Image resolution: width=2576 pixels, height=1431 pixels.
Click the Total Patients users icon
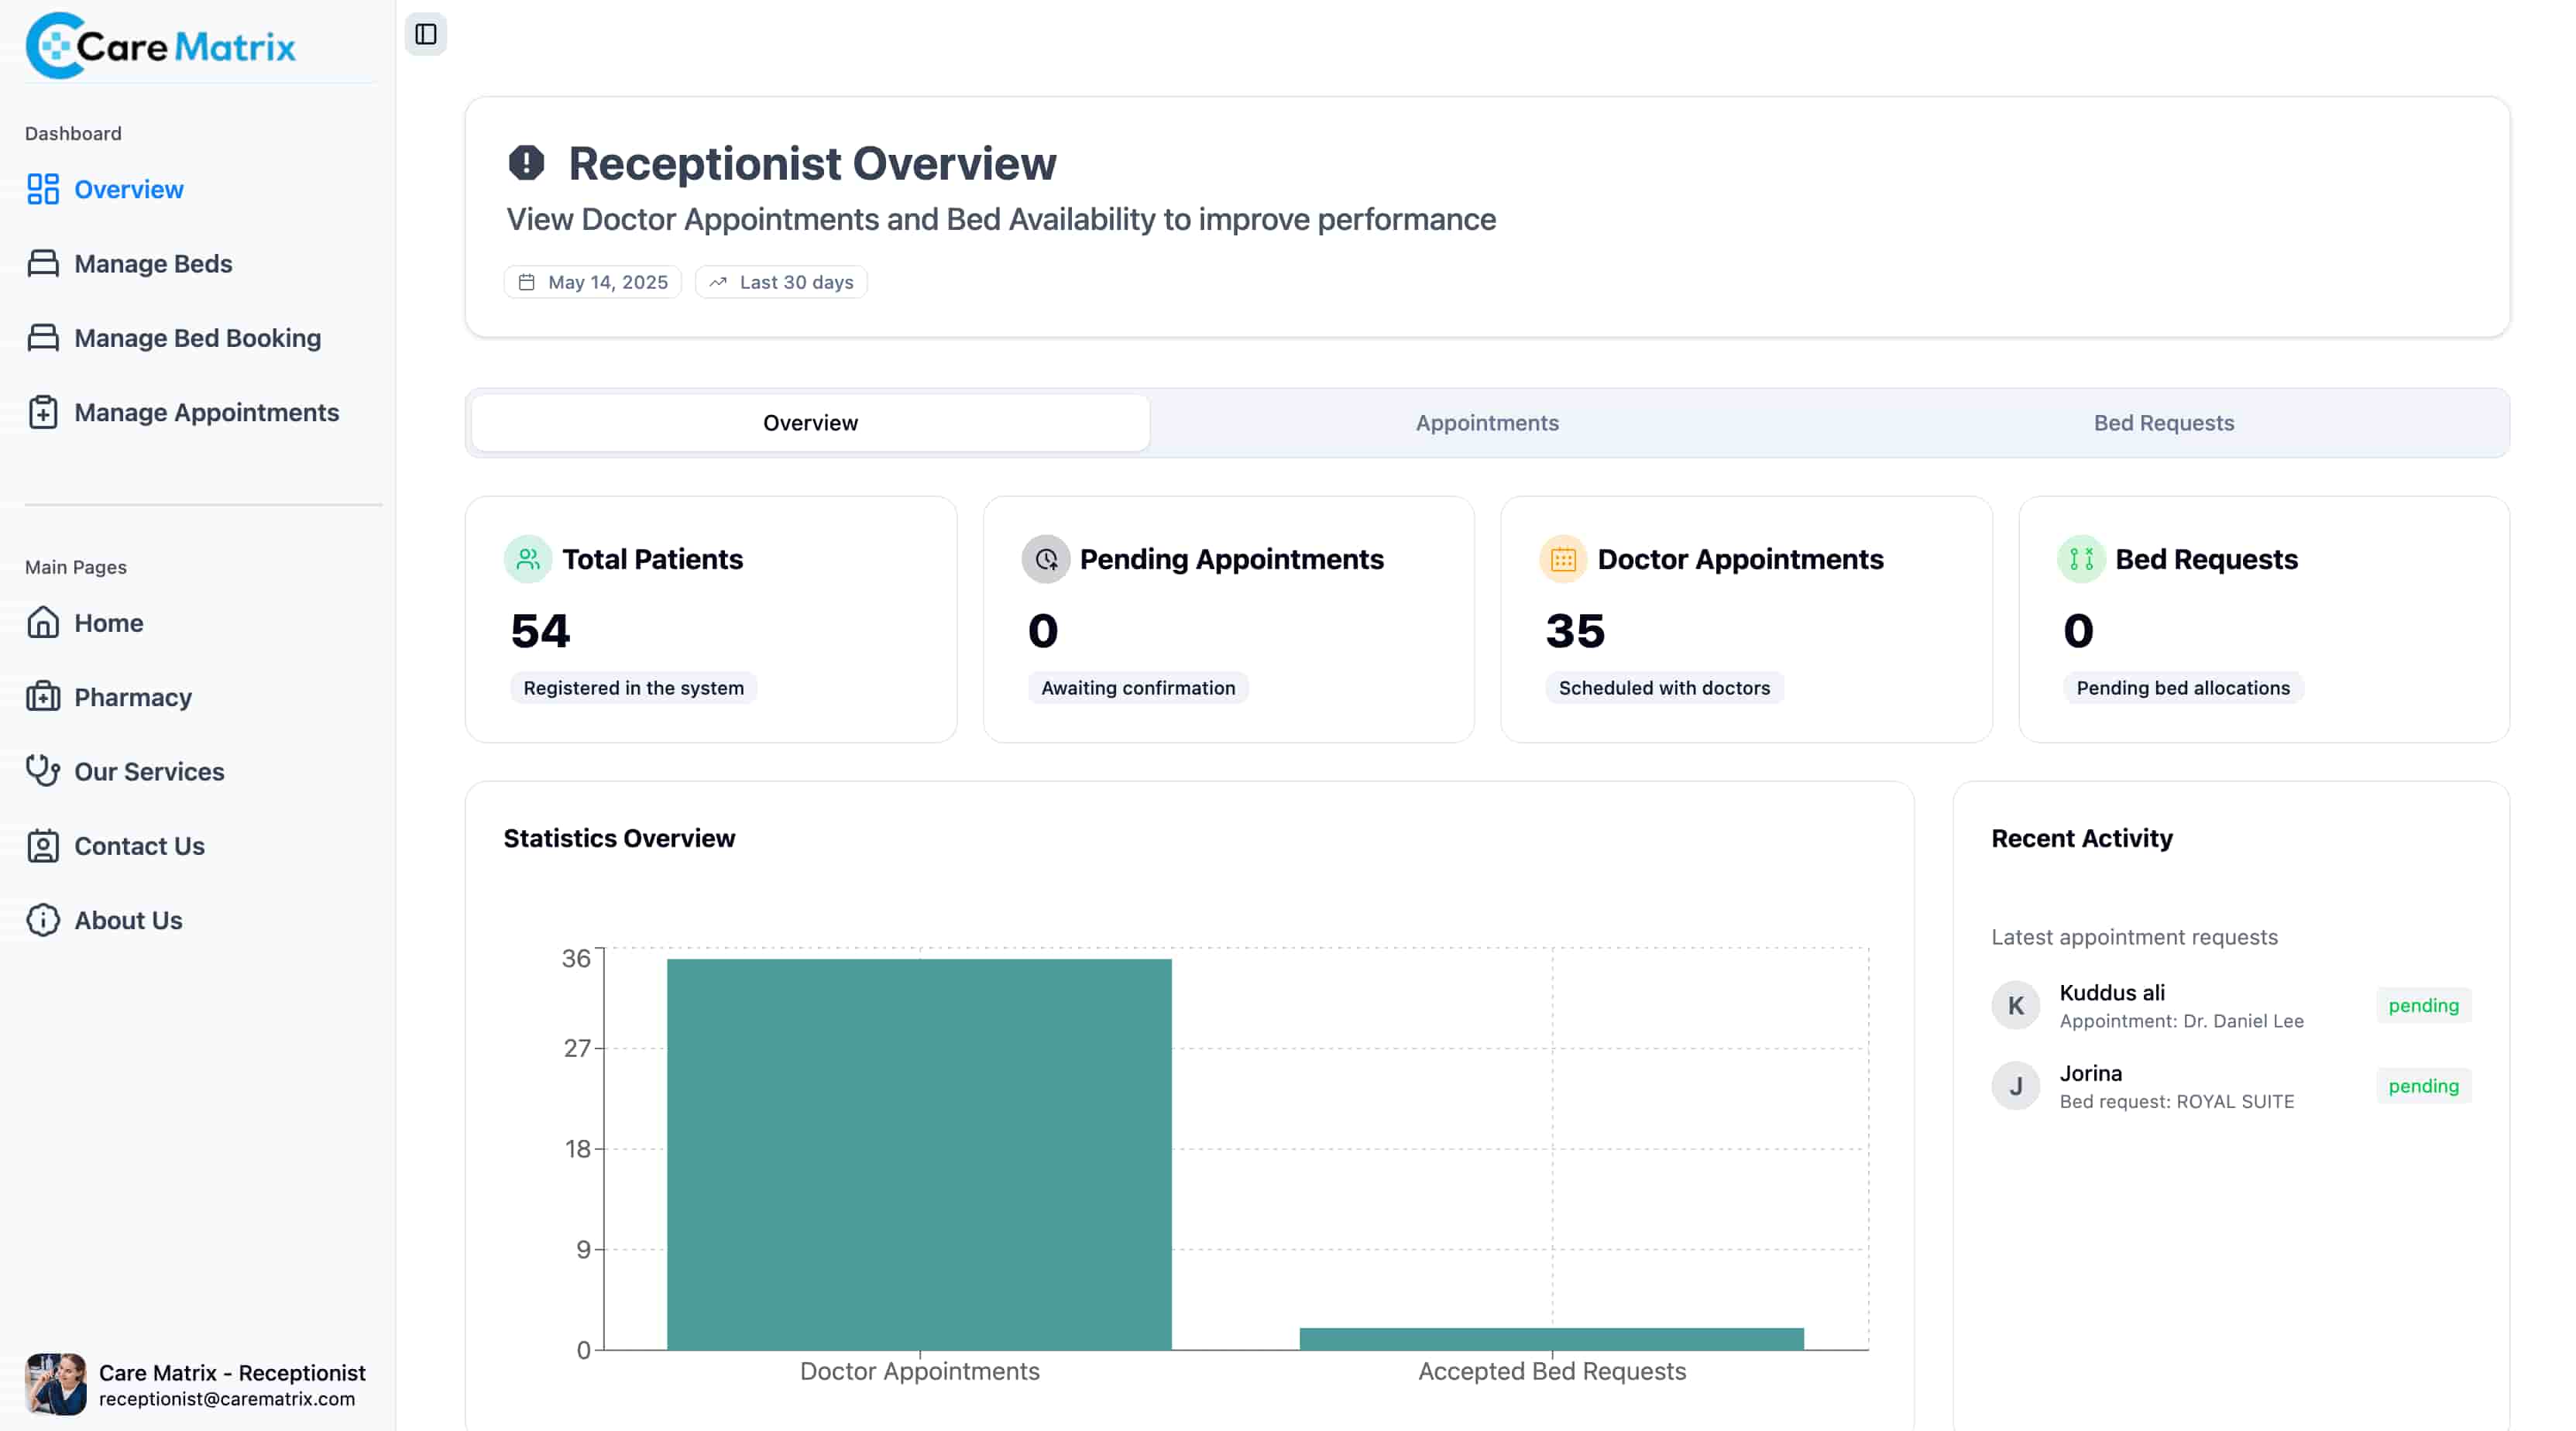pos(528,559)
